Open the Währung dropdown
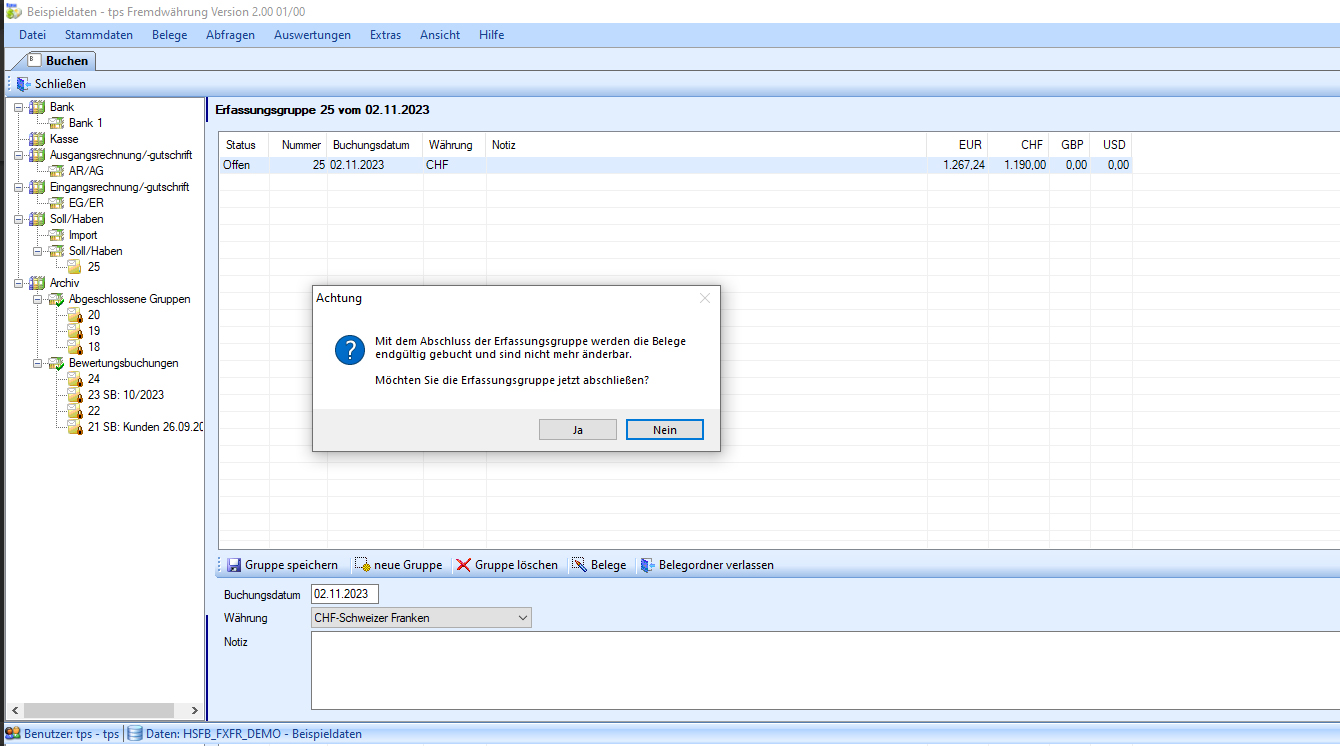1340x746 pixels. pyautogui.click(x=522, y=618)
